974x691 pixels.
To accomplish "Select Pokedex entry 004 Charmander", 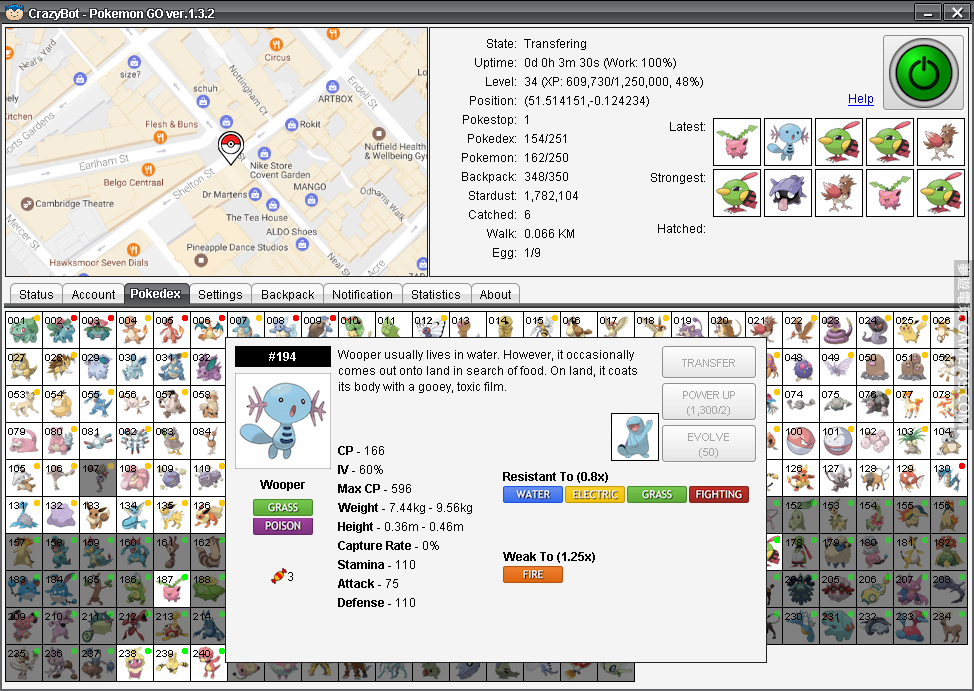I will click(135, 330).
